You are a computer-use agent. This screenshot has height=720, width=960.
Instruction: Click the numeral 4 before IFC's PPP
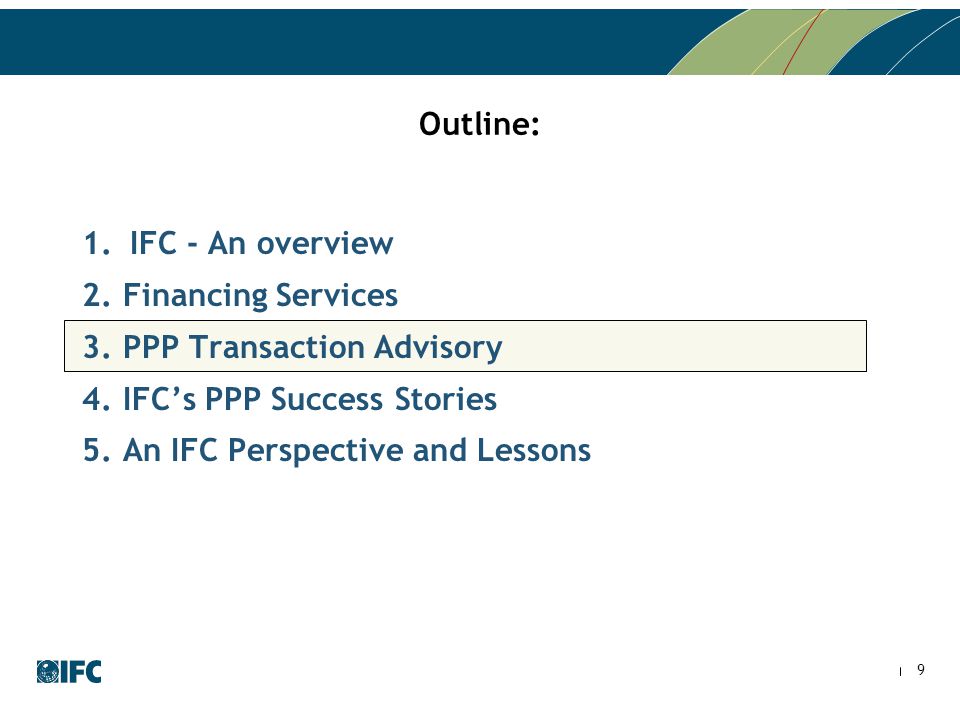pyautogui.click(x=93, y=399)
